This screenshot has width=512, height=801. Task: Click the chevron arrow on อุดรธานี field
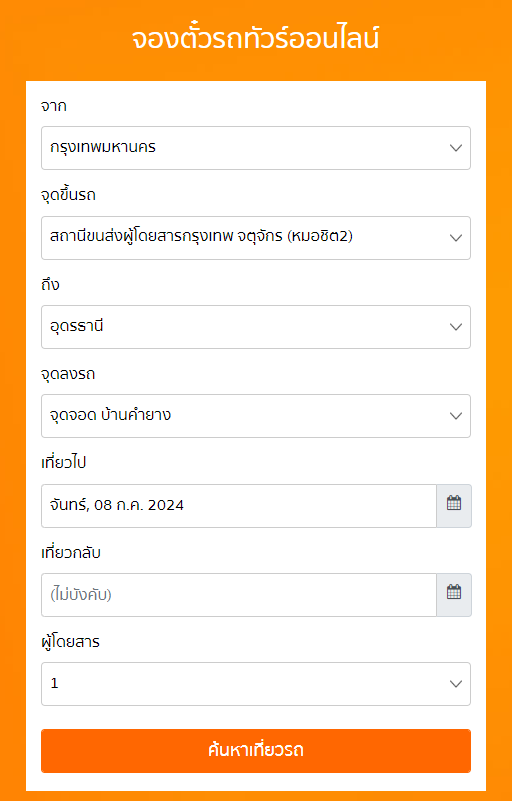point(456,327)
